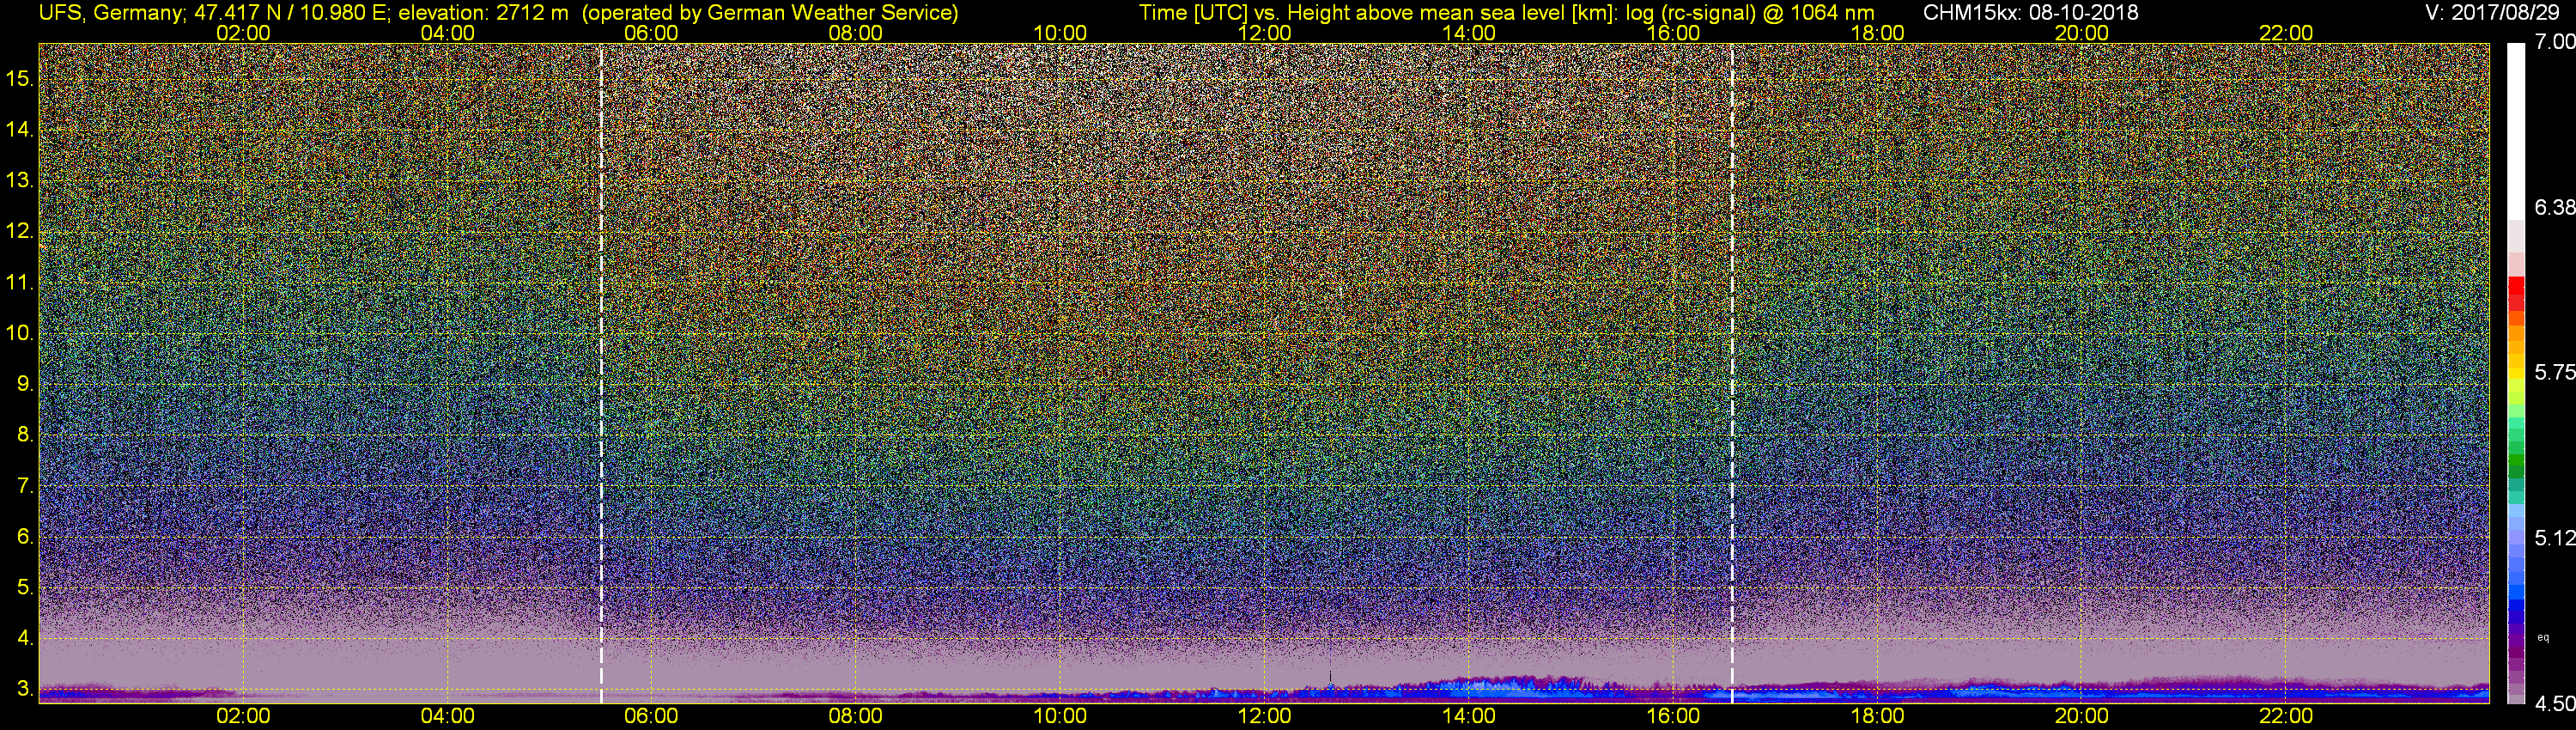
Task: Click '22:00' on the bottom time axis
Action: 2286,716
